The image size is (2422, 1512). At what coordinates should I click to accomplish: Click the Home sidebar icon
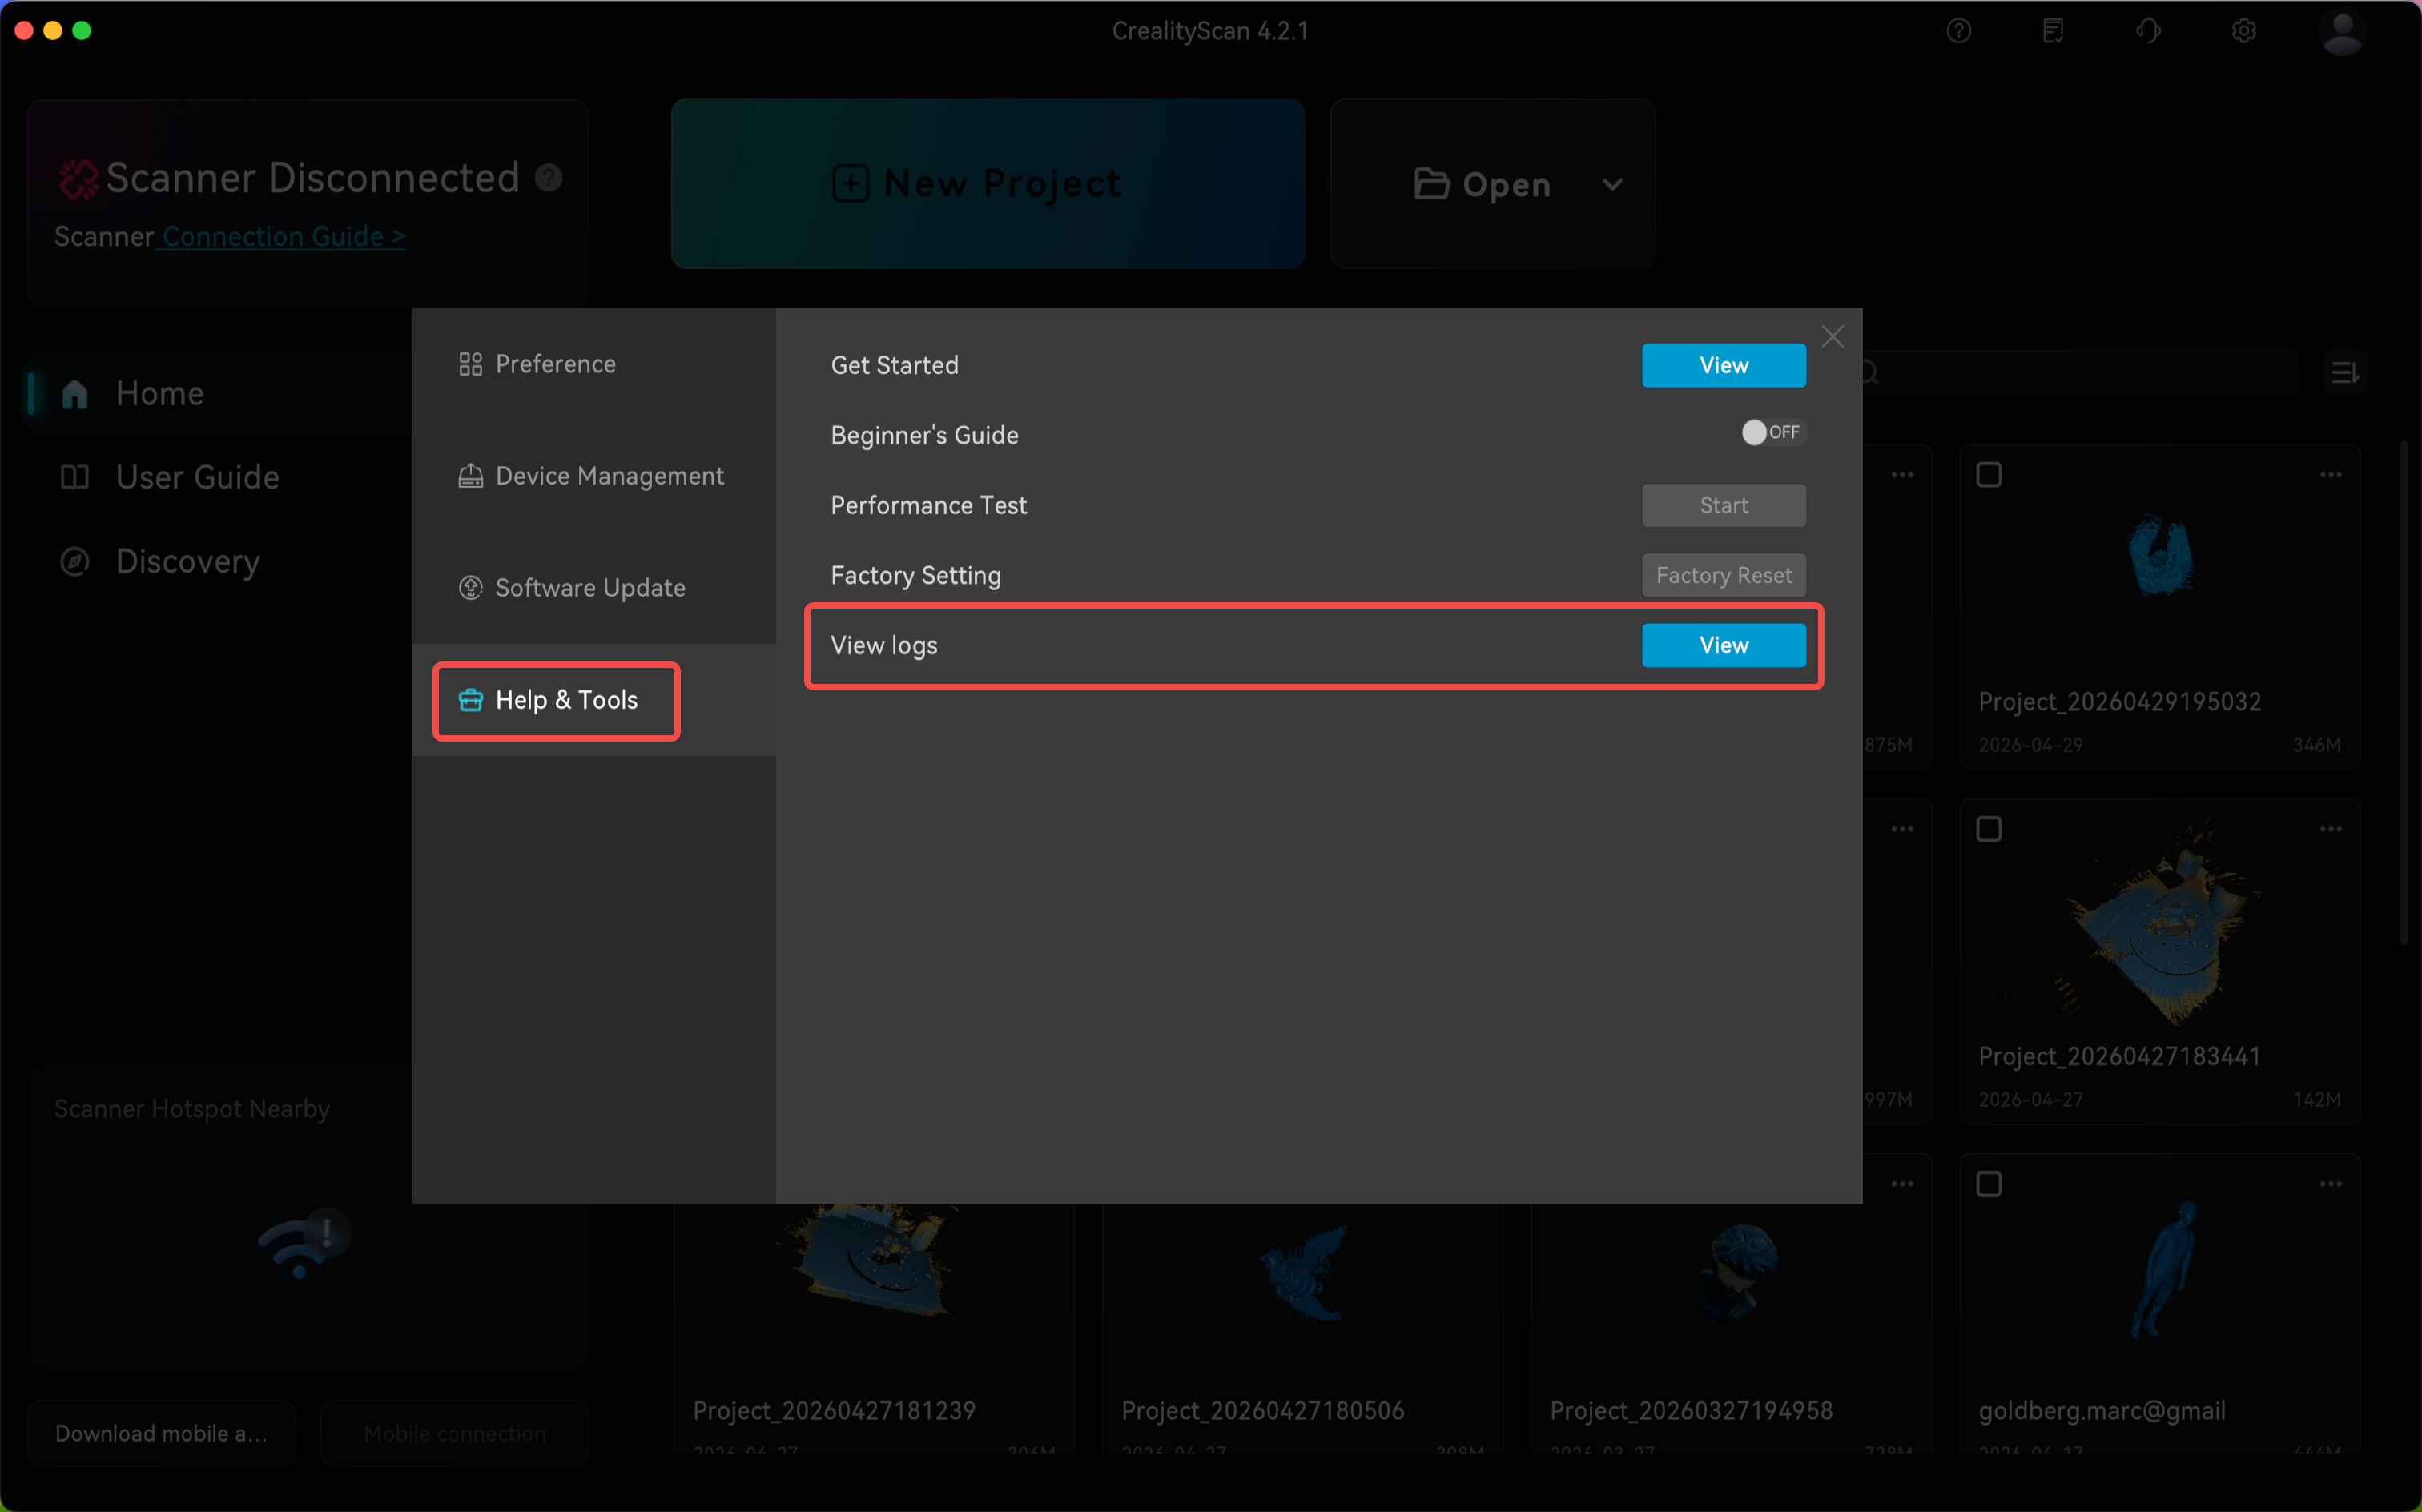(75, 394)
